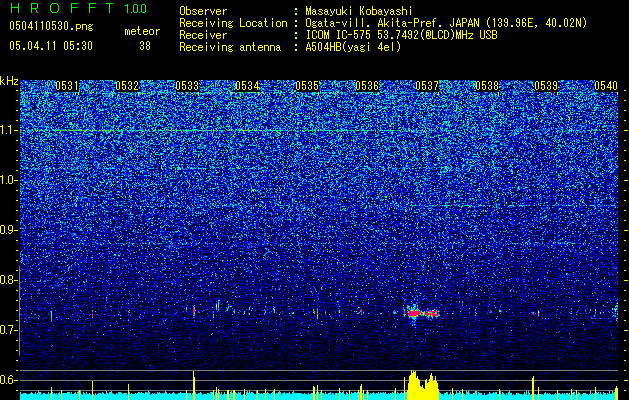Click the 0.6 frequency axis label
This screenshot has height=400, width=629.
[9, 380]
